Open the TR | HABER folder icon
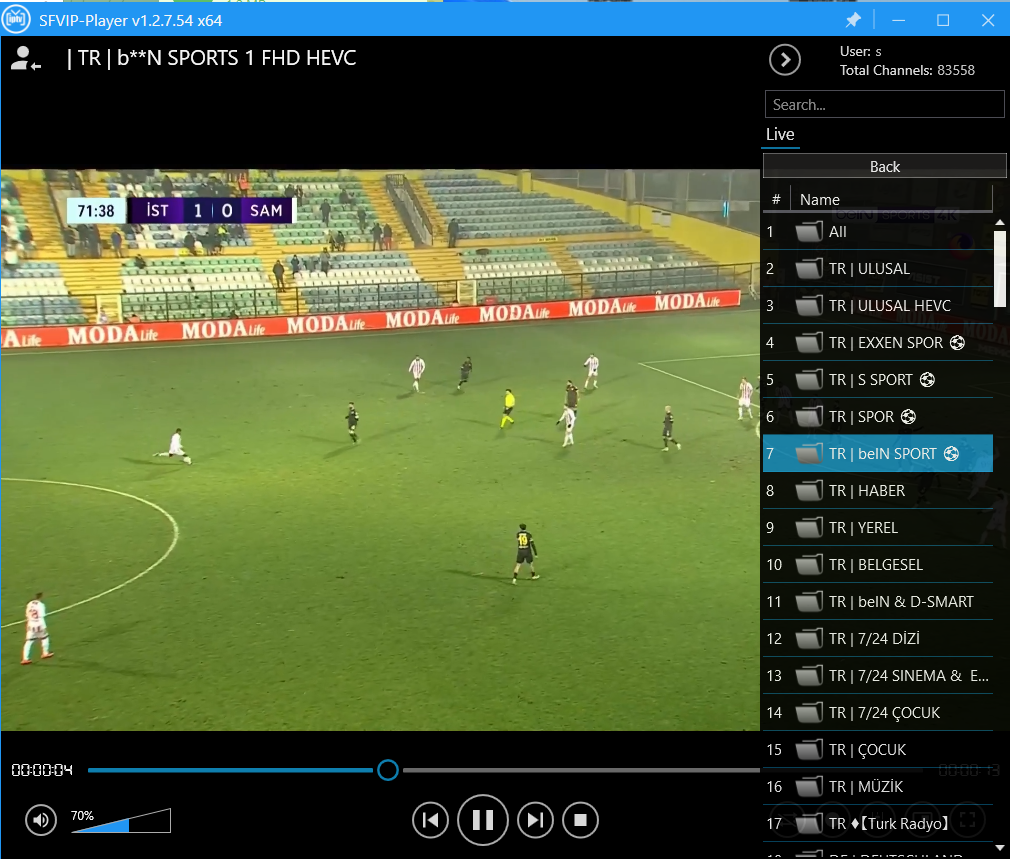1010x859 pixels. pos(809,491)
